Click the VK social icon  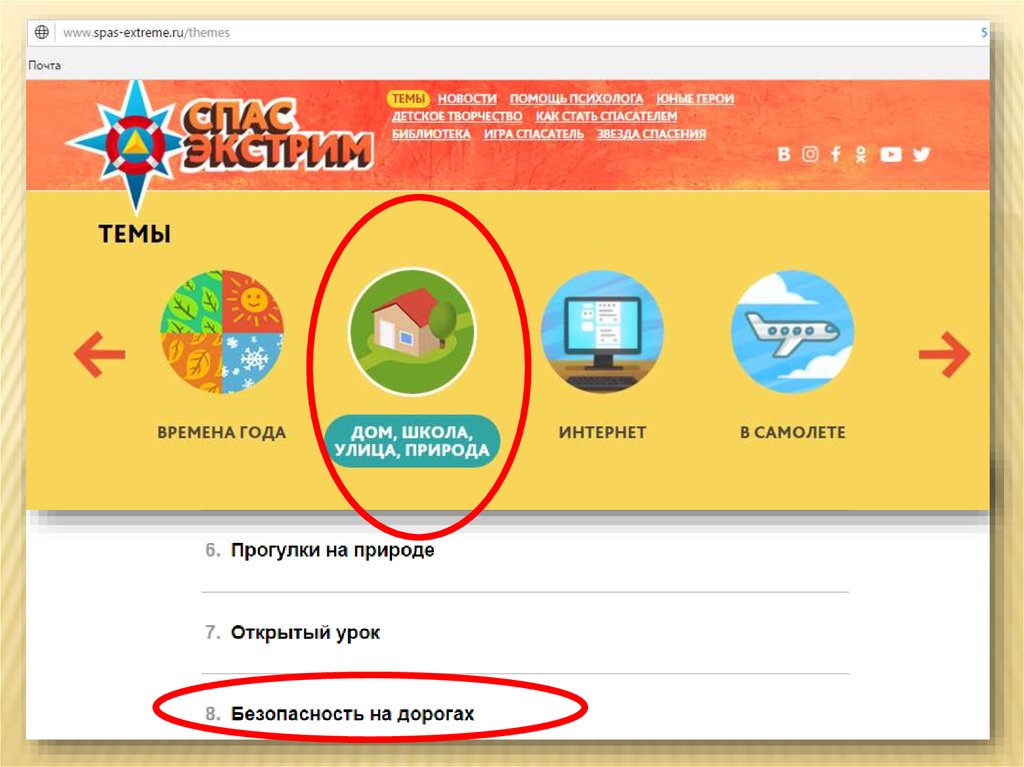click(x=784, y=154)
